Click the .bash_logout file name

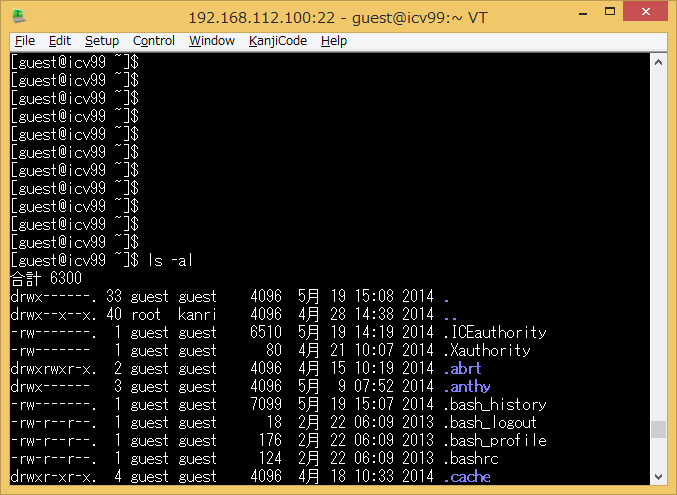[490, 422]
